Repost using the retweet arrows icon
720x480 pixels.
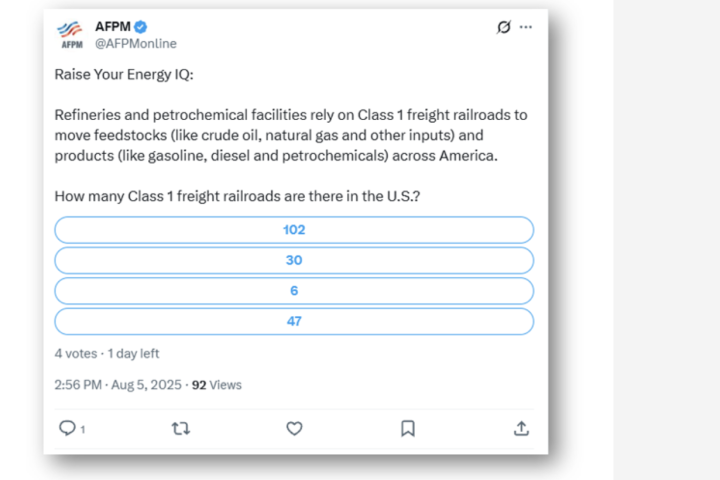180,429
